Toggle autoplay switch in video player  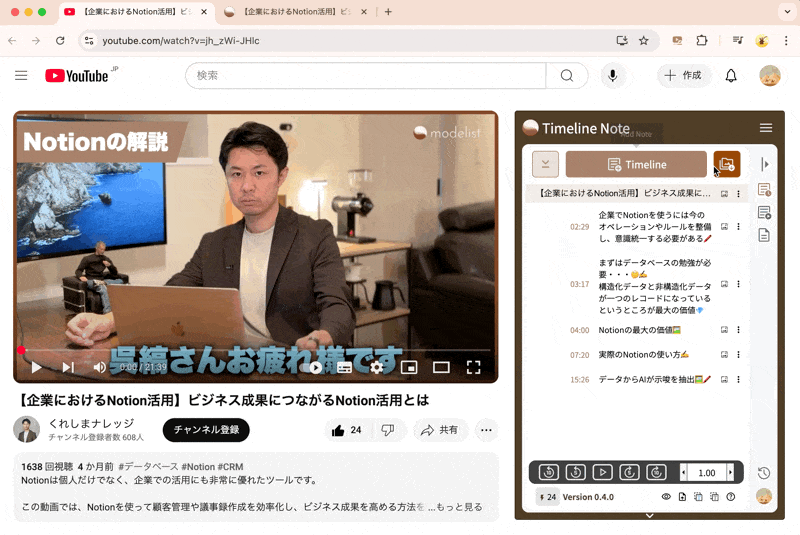pyautogui.click(x=313, y=367)
